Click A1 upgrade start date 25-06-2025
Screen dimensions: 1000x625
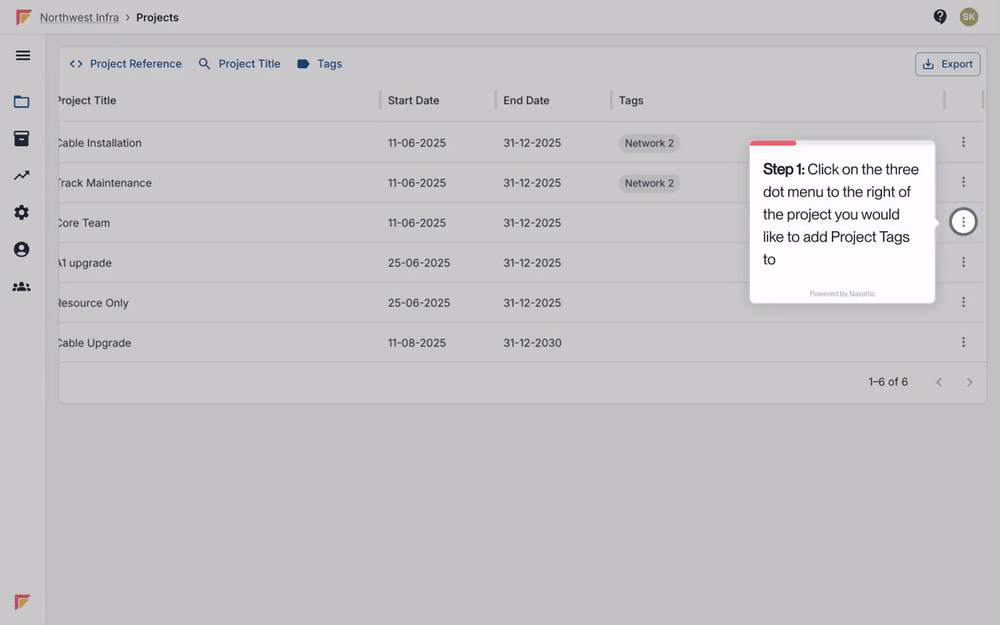(x=419, y=263)
